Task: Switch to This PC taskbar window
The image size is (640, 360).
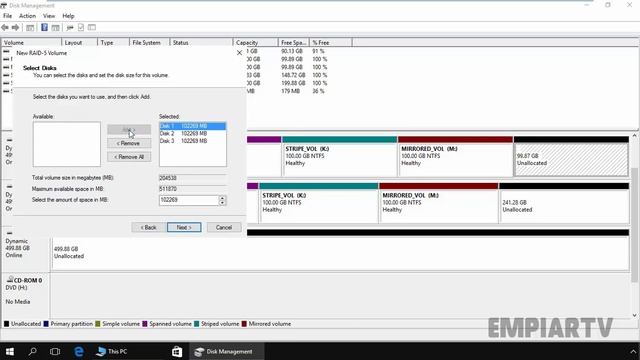Action: (111, 351)
